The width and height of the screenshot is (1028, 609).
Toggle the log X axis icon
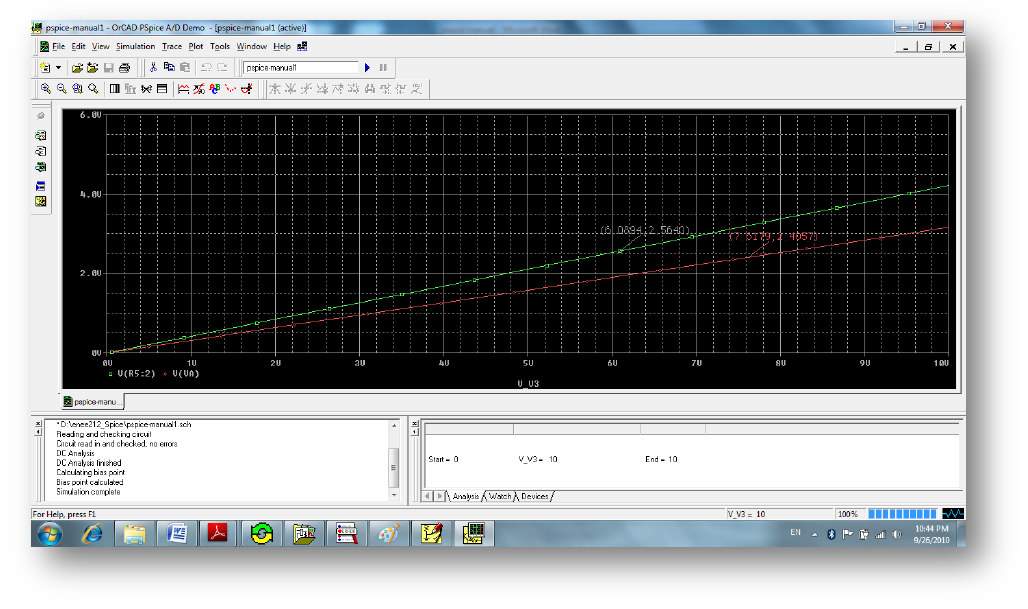115,89
